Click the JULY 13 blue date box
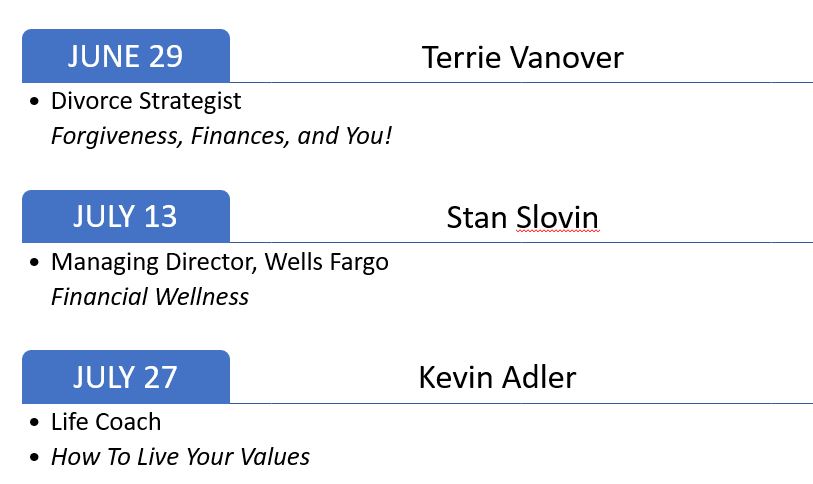Image resolution: width=813 pixels, height=484 pixels. tap(125, 216)
